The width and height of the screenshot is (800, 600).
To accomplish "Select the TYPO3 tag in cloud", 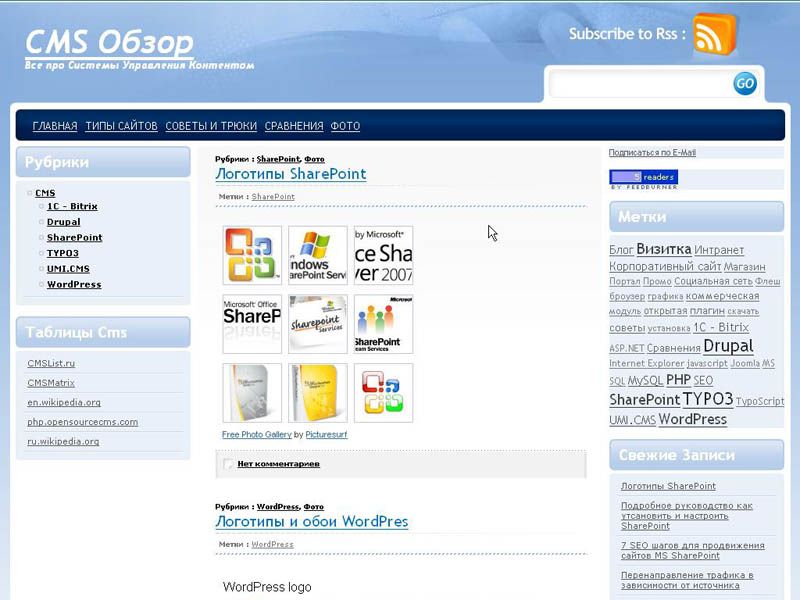I will point(708,399).
